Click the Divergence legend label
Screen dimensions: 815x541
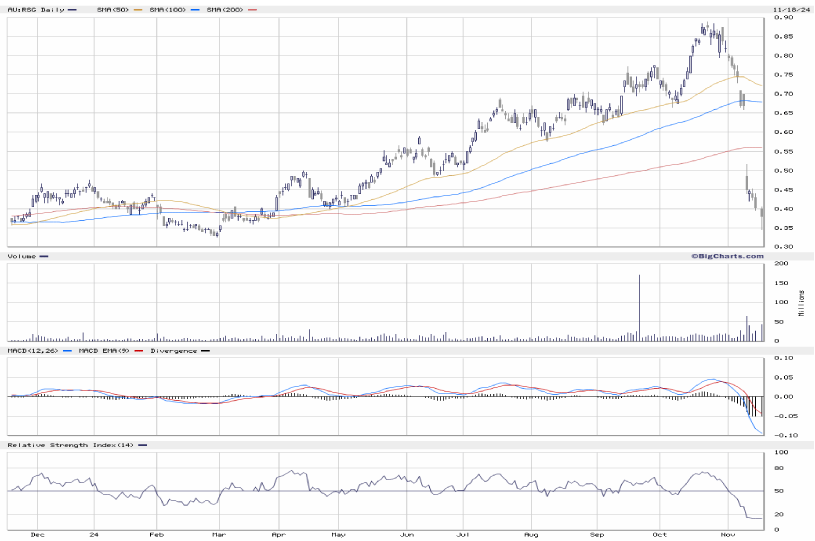pyautogui.click(x=172, y=350)
